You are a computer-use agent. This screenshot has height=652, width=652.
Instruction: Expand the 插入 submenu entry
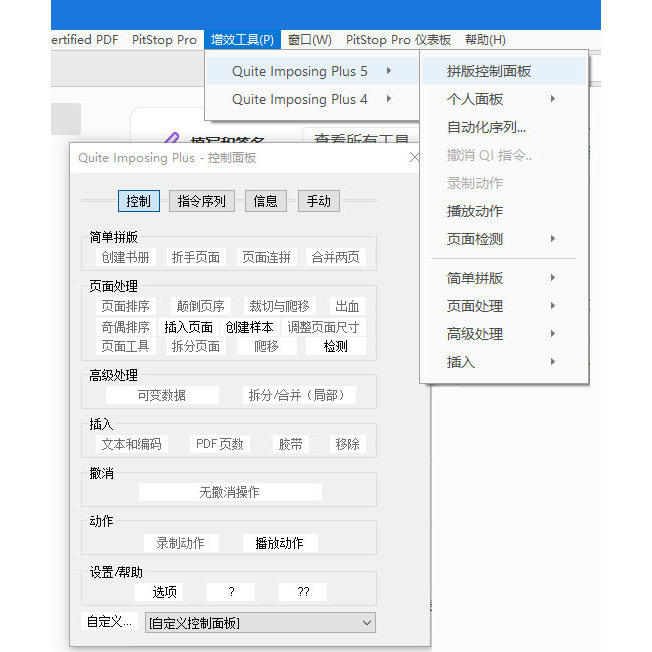tap(504, 362)
